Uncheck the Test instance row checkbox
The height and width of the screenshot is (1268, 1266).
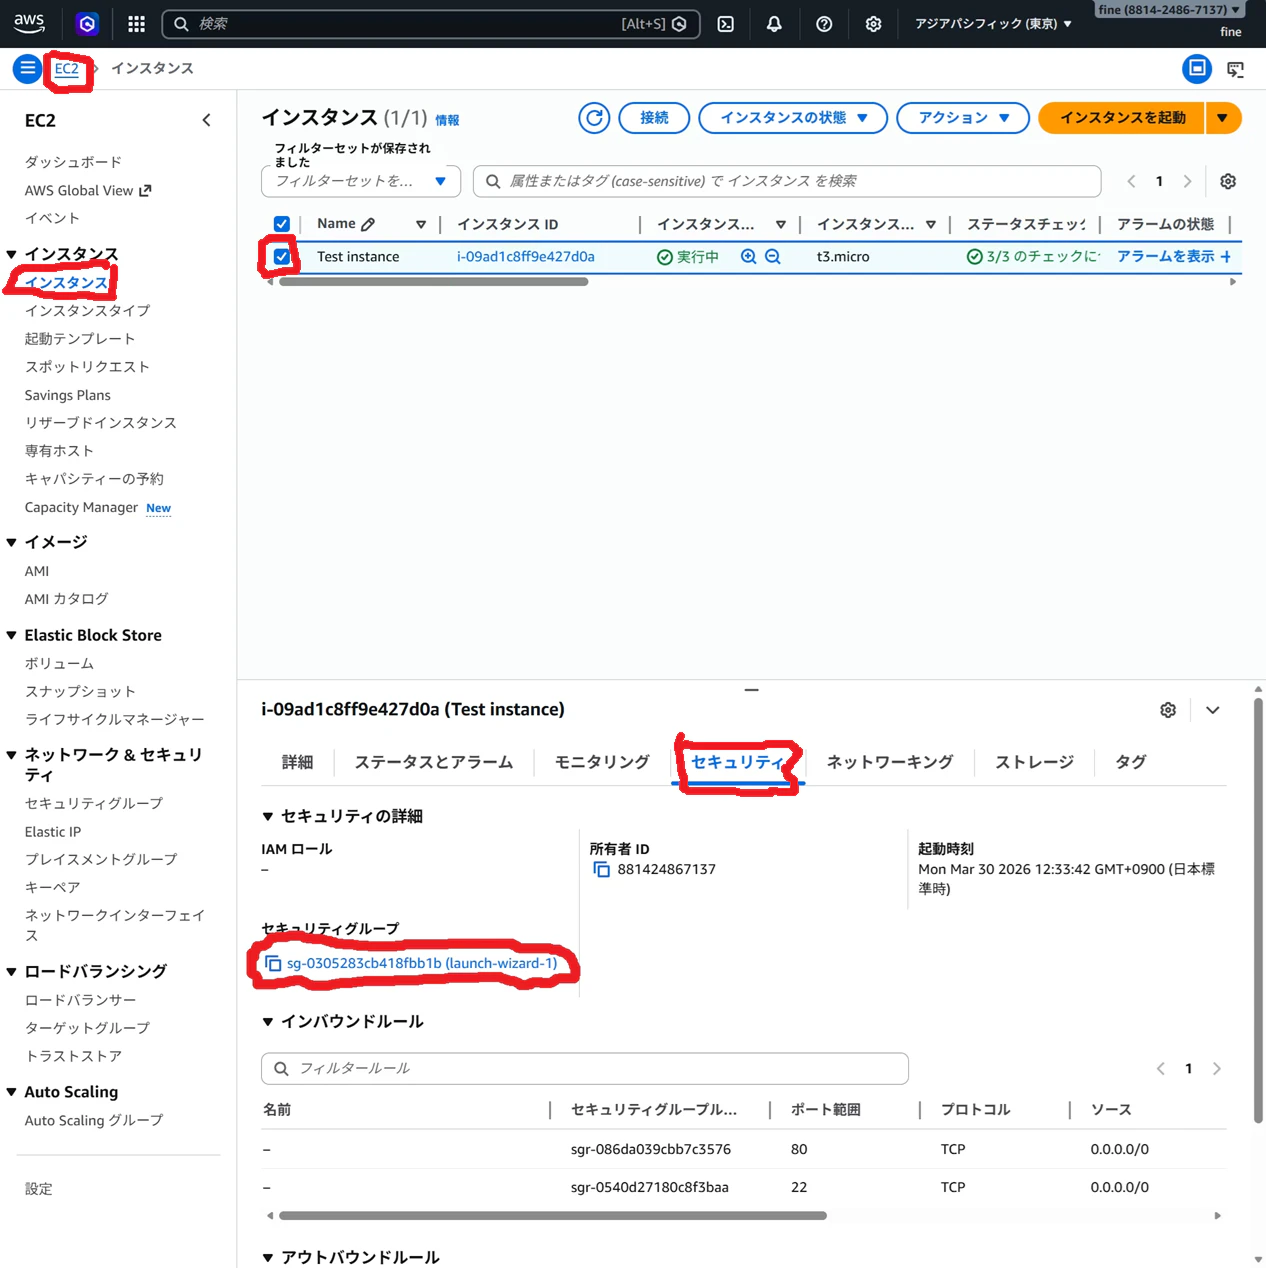282,257
